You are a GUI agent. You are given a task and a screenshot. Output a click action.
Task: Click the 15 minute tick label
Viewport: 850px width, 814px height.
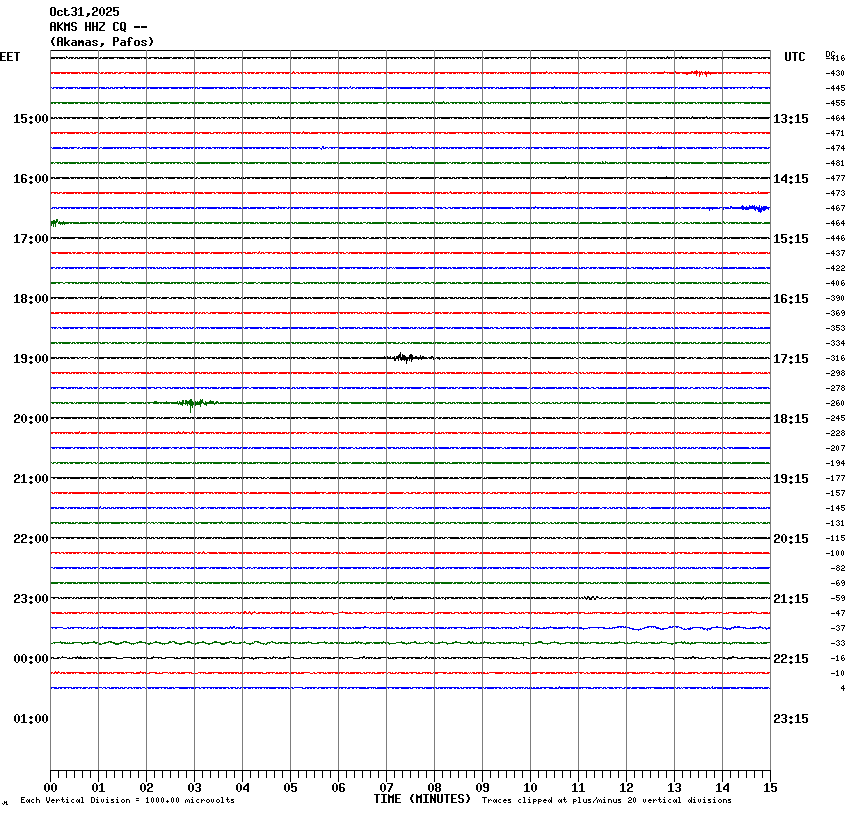[x=769, y=788]
